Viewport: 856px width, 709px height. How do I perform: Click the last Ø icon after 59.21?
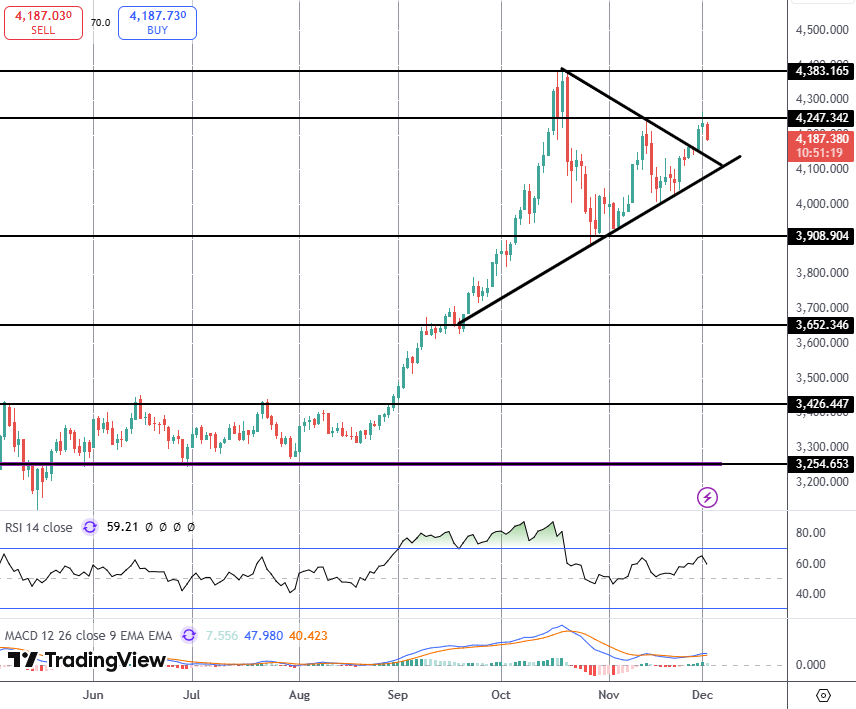(190, 527)
